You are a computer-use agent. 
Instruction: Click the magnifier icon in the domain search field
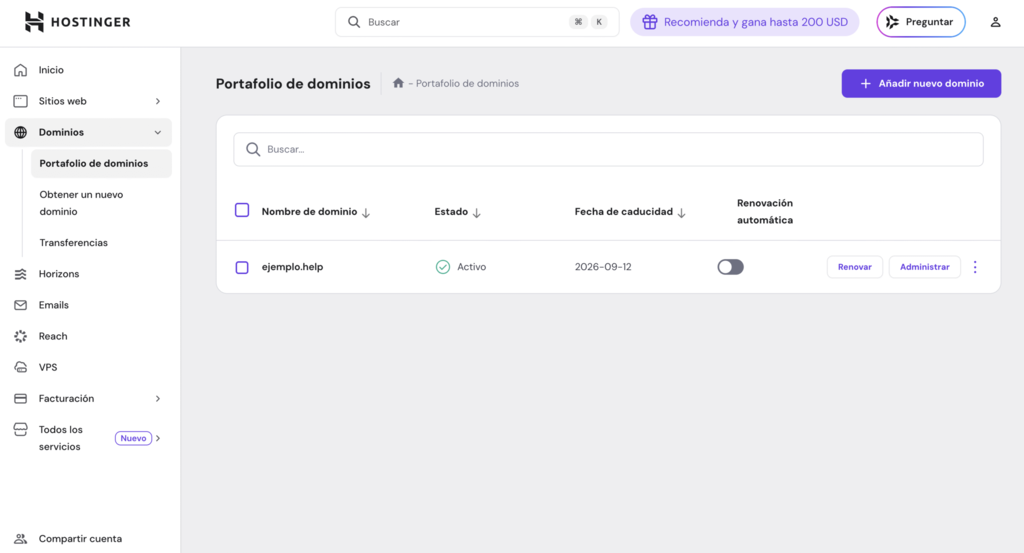click(253, 150)
